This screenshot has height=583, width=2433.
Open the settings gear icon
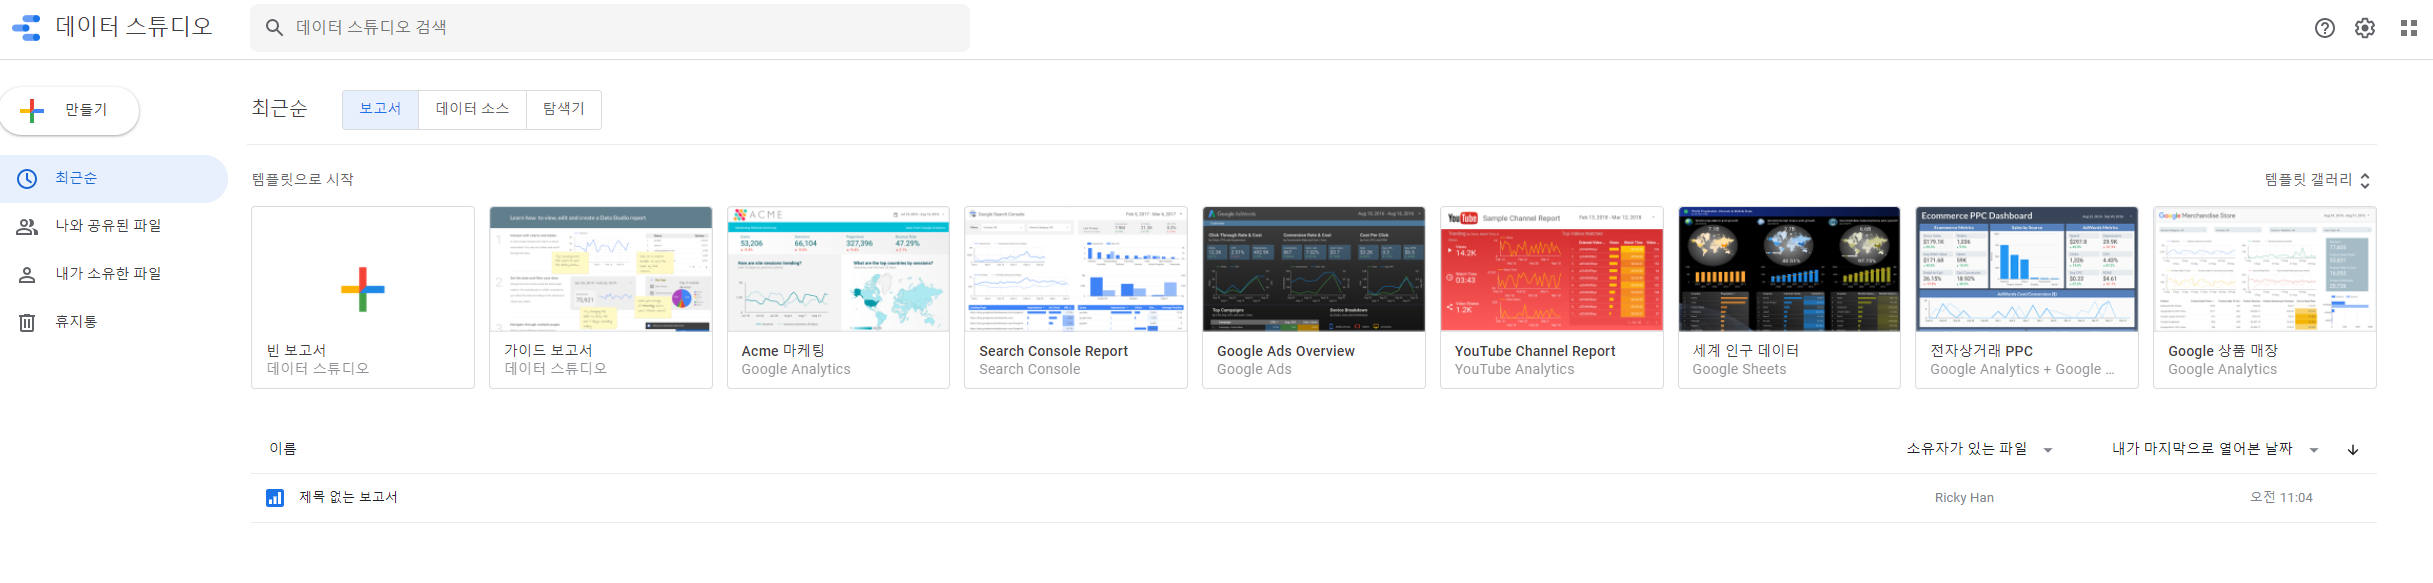coord(2365,28)
